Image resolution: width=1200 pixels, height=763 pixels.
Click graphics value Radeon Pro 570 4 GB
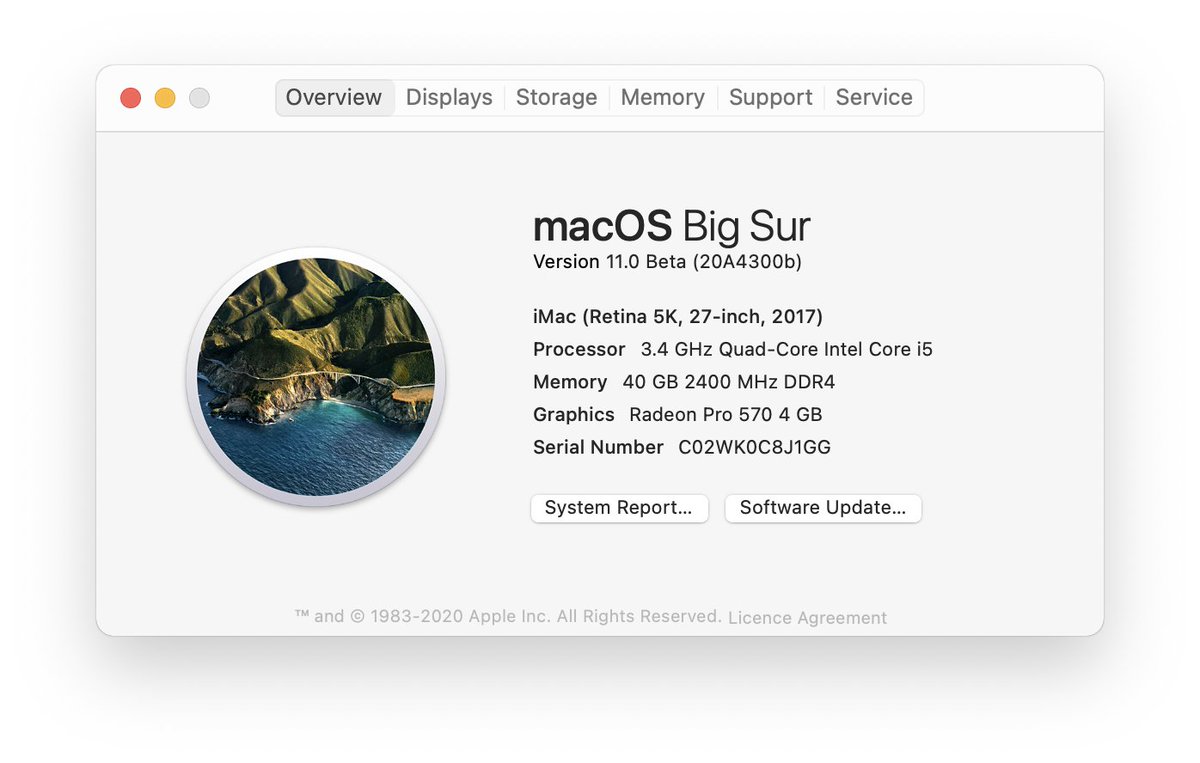point(726,414)
